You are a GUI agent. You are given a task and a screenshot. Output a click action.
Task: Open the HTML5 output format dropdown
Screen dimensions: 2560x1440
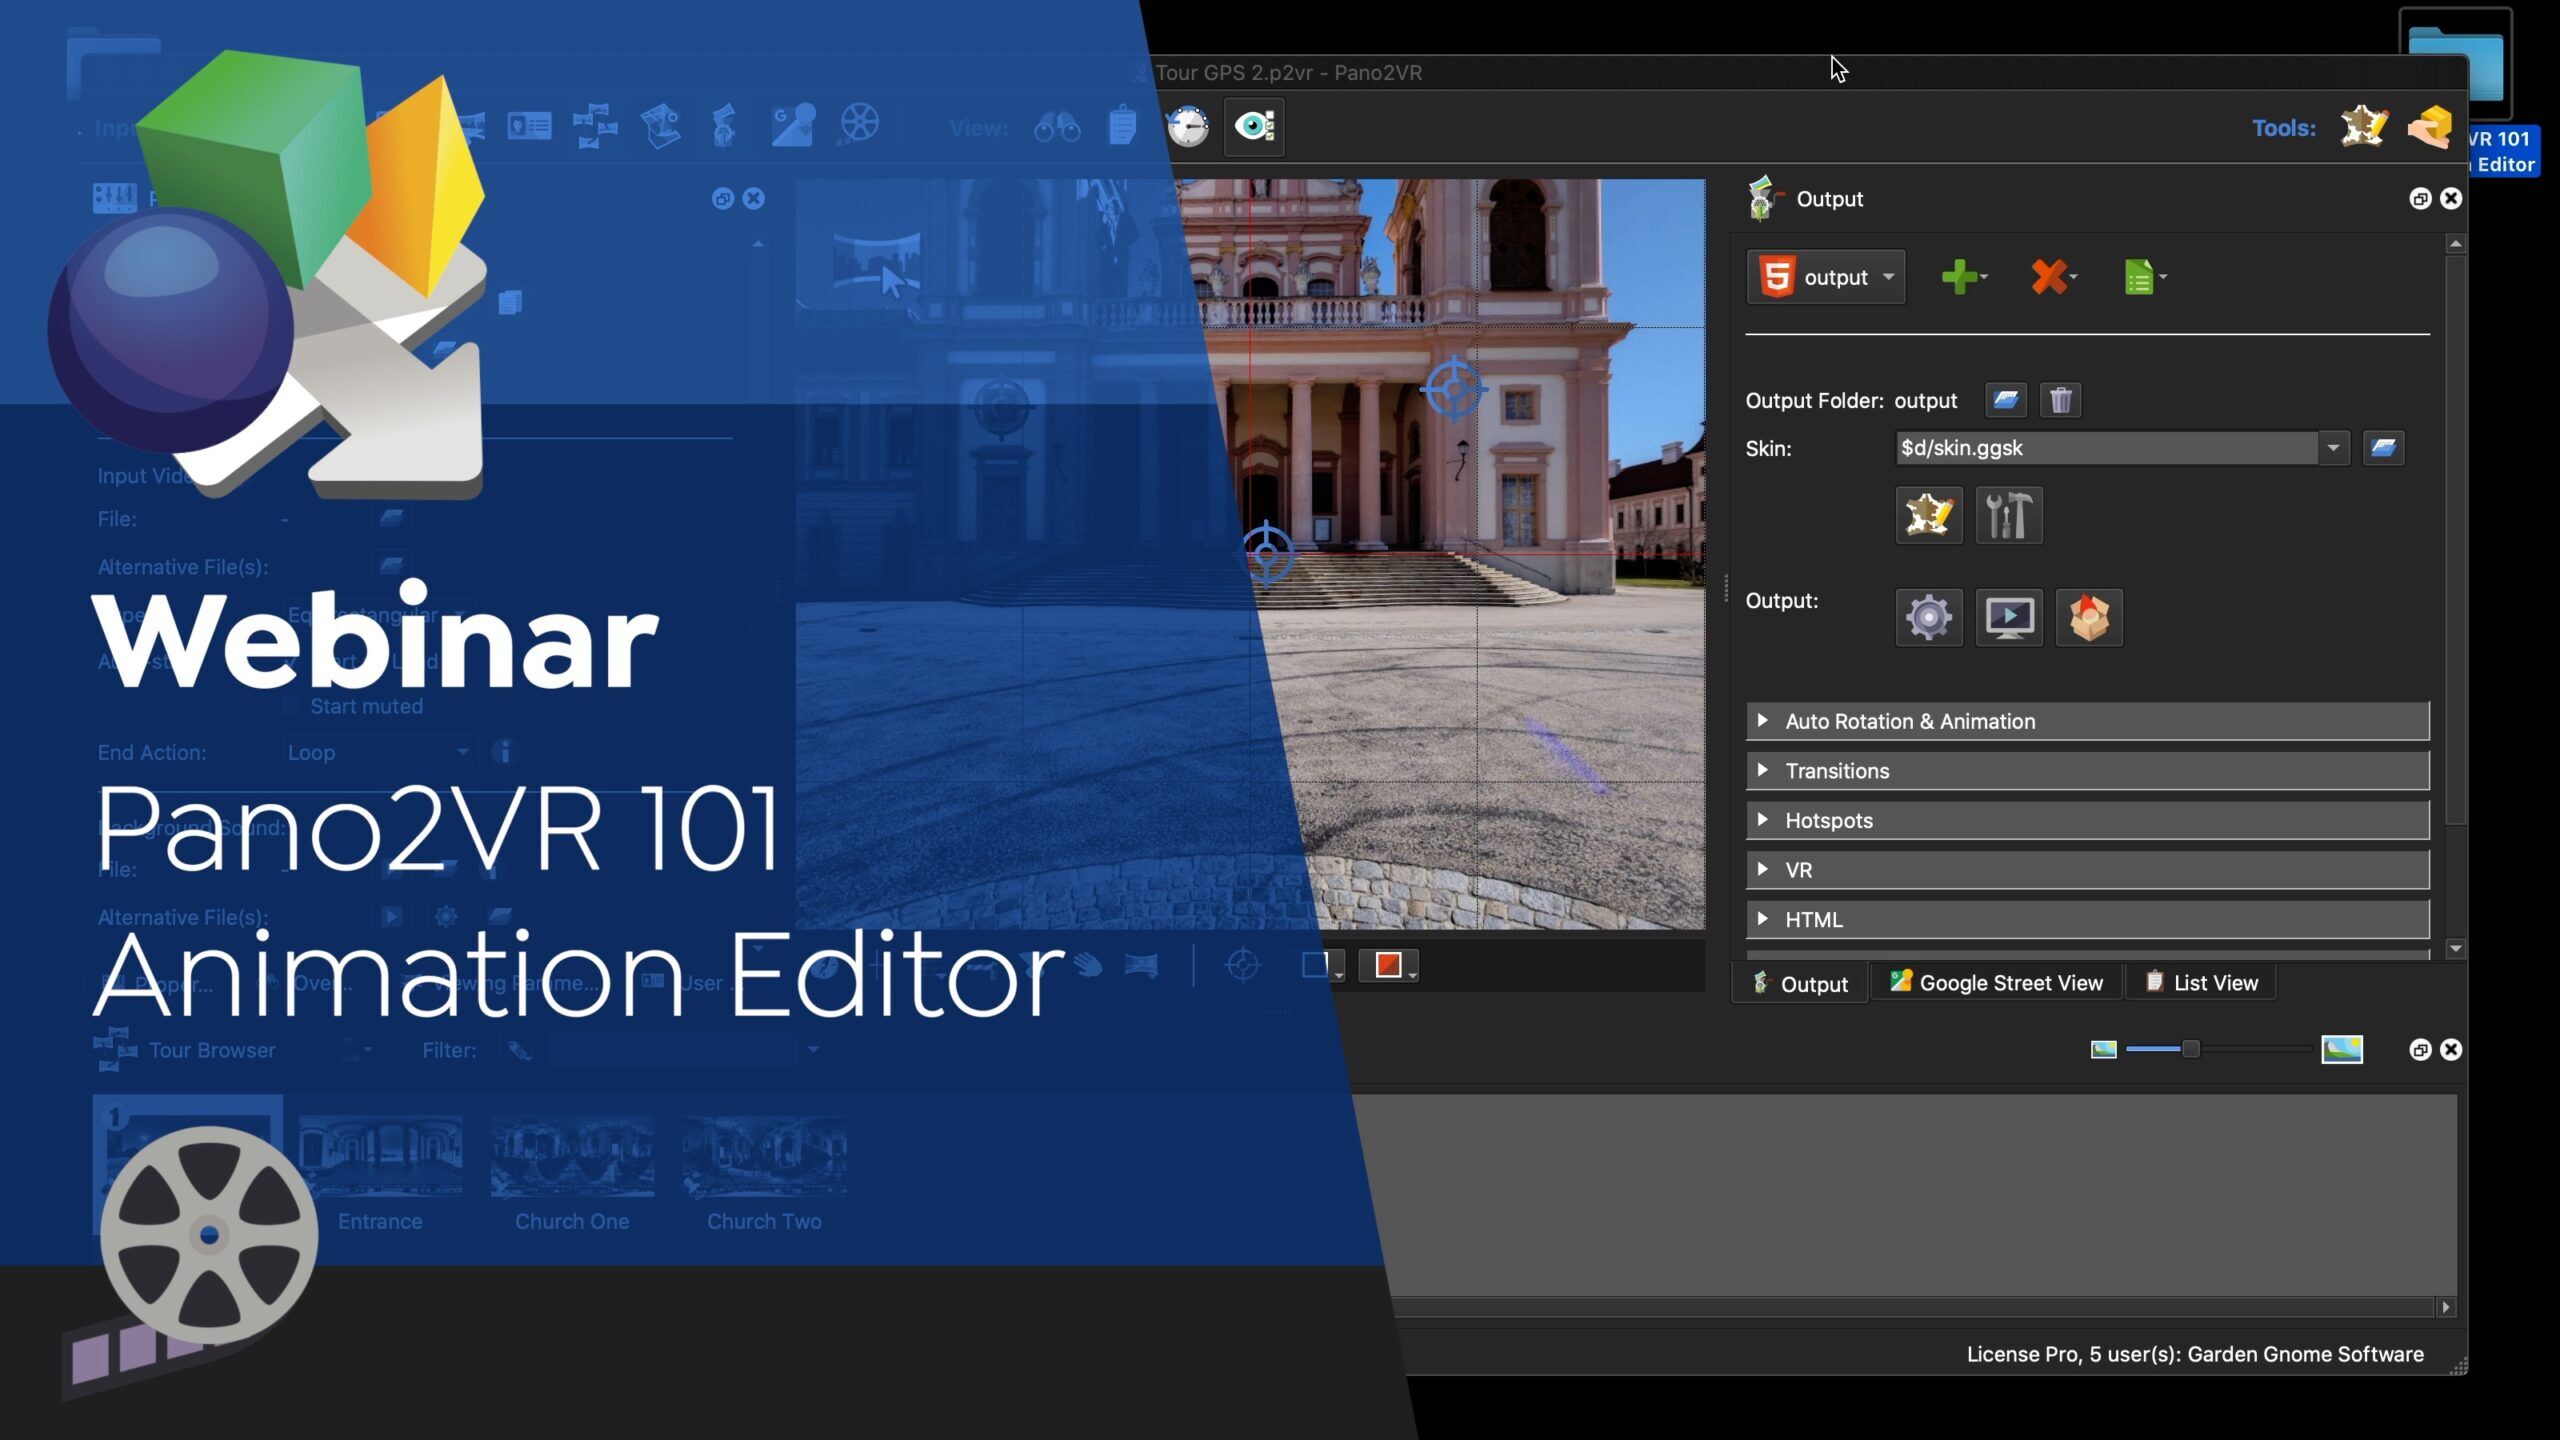coord(1826,277)
